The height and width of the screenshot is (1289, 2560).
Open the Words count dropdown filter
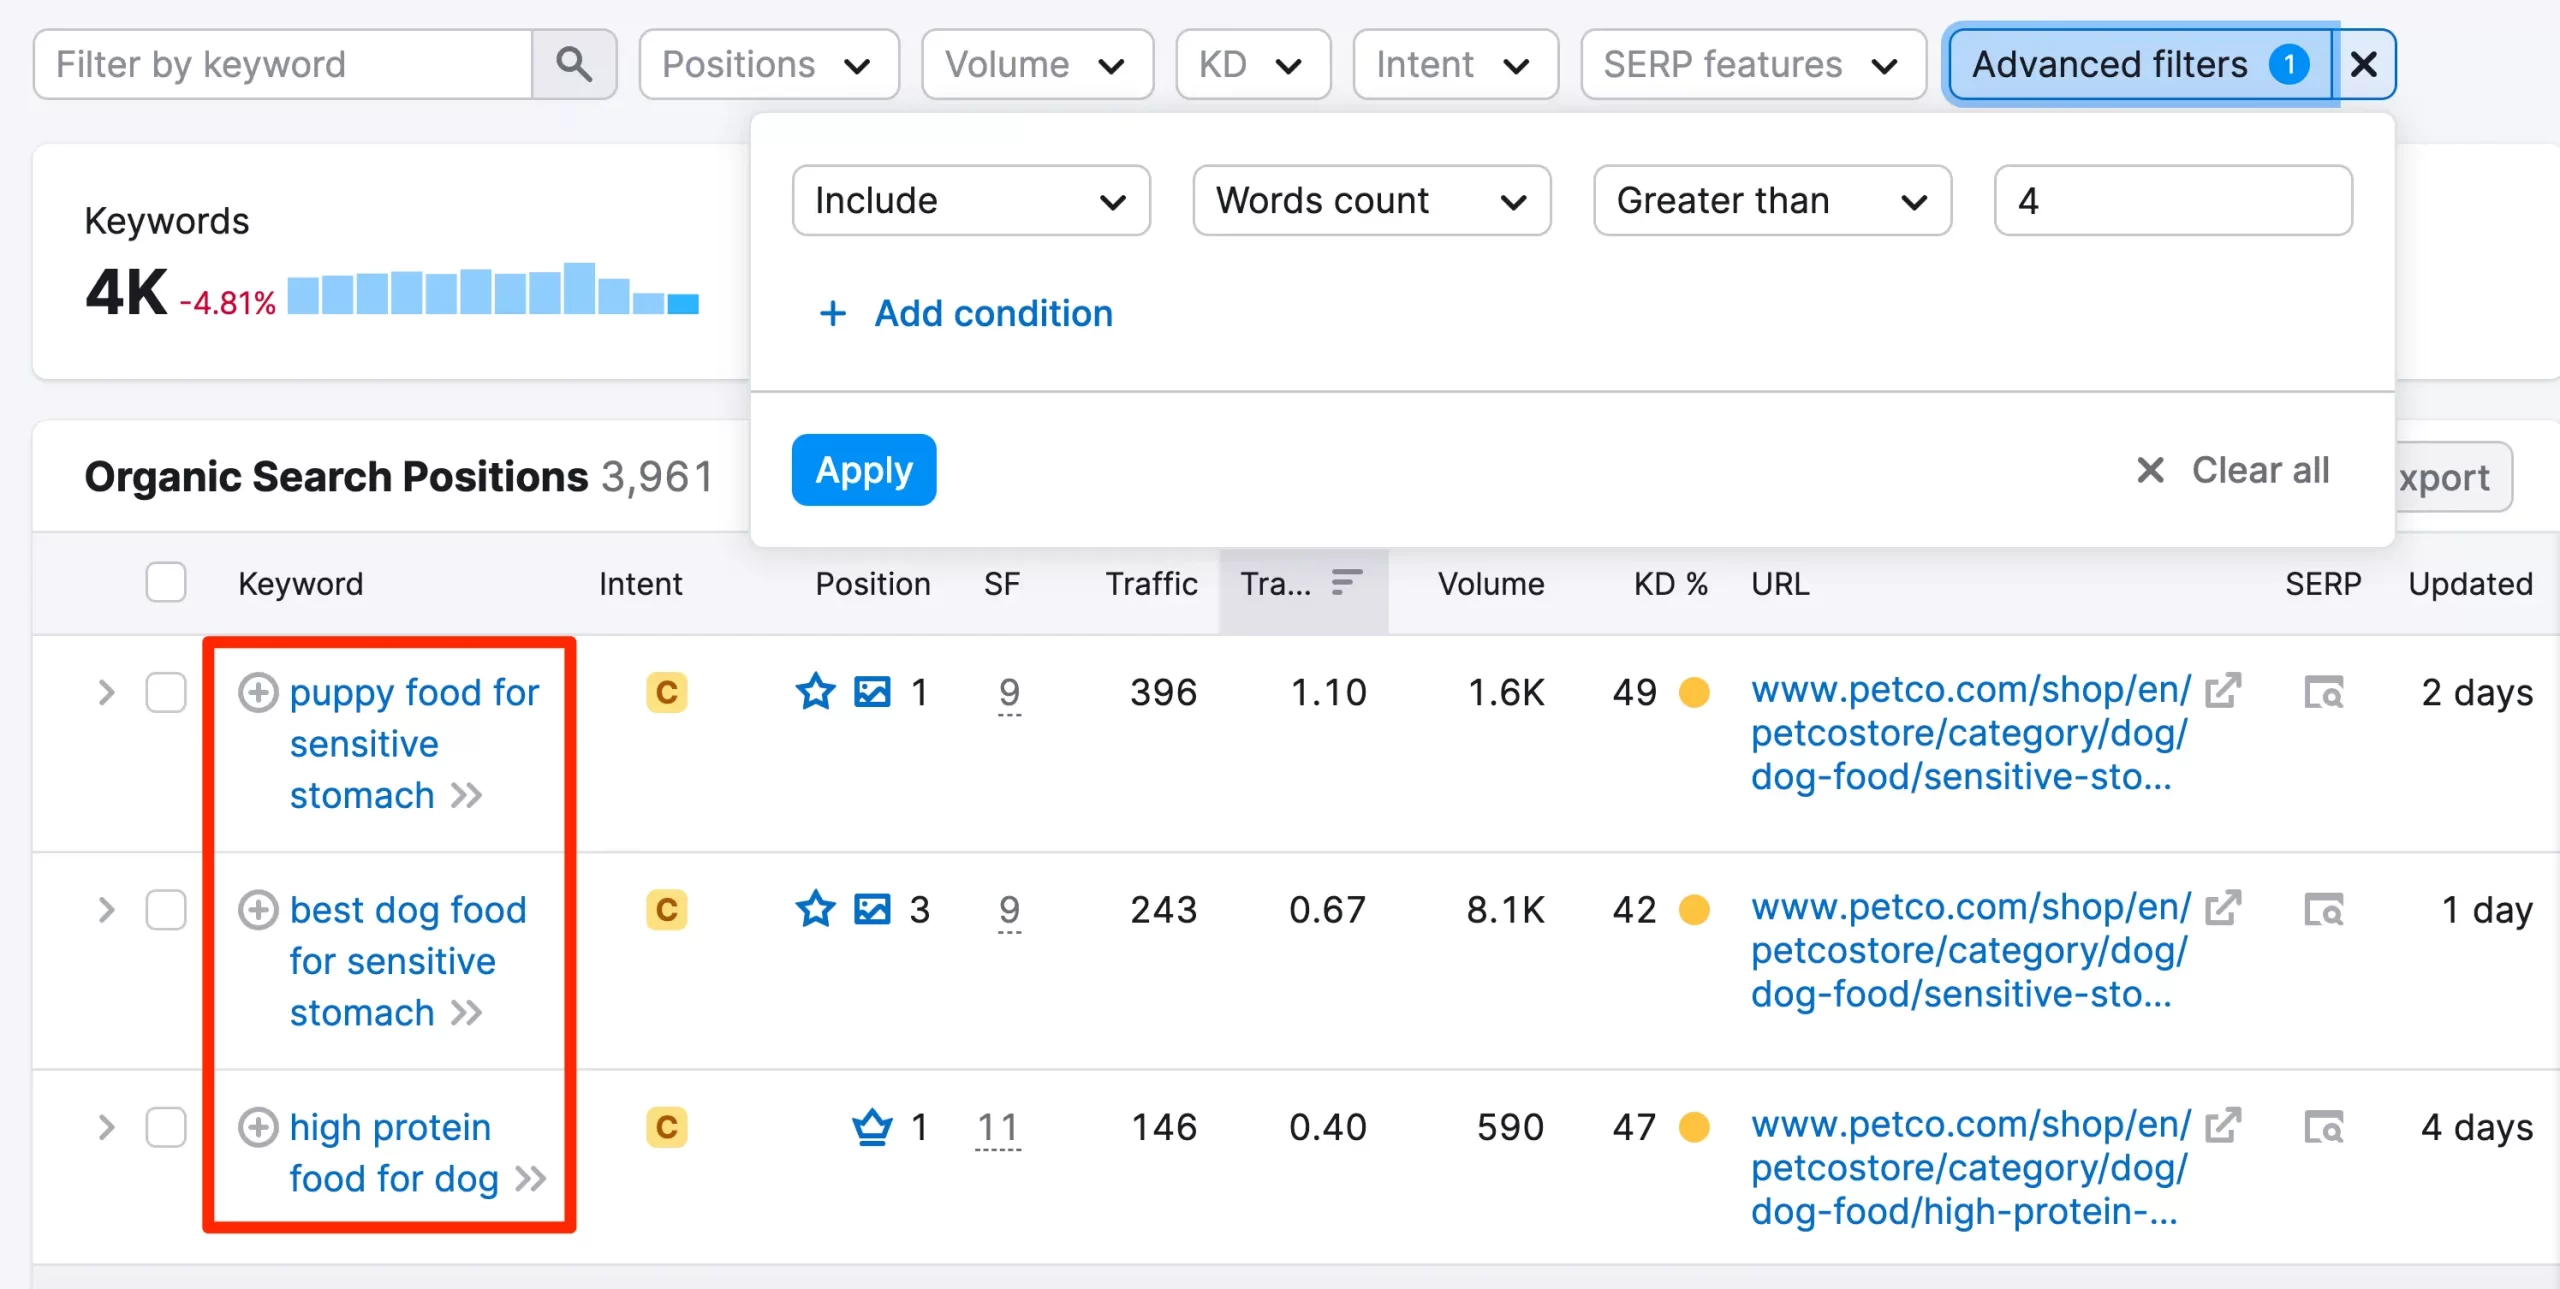(1365, 202)
